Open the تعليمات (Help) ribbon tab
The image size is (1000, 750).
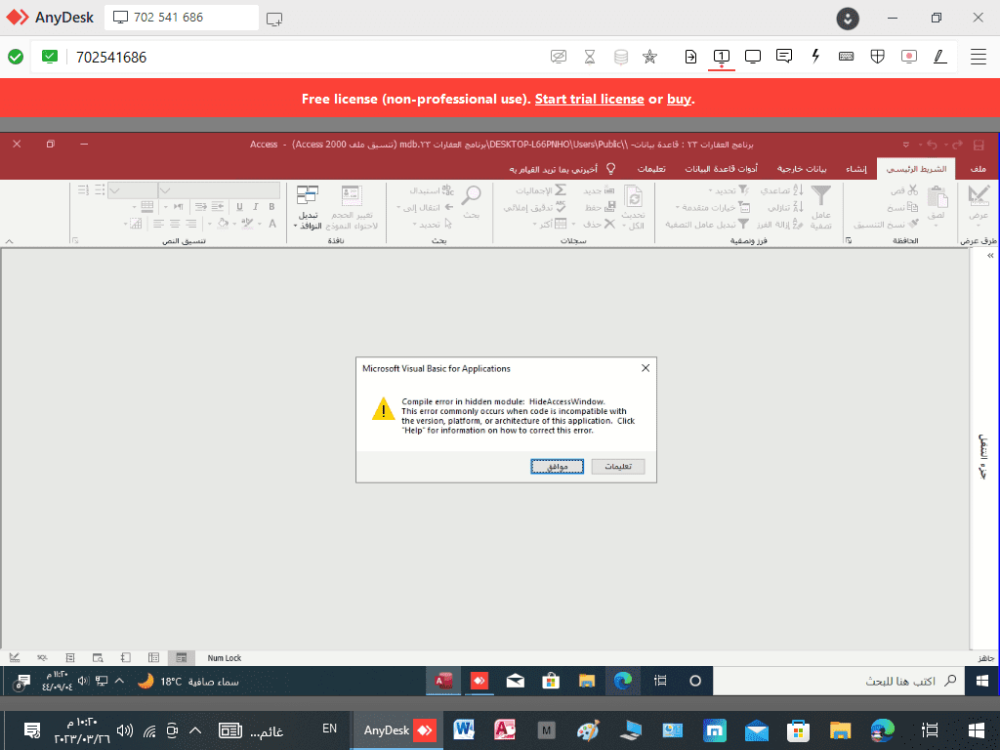point(651,169)
